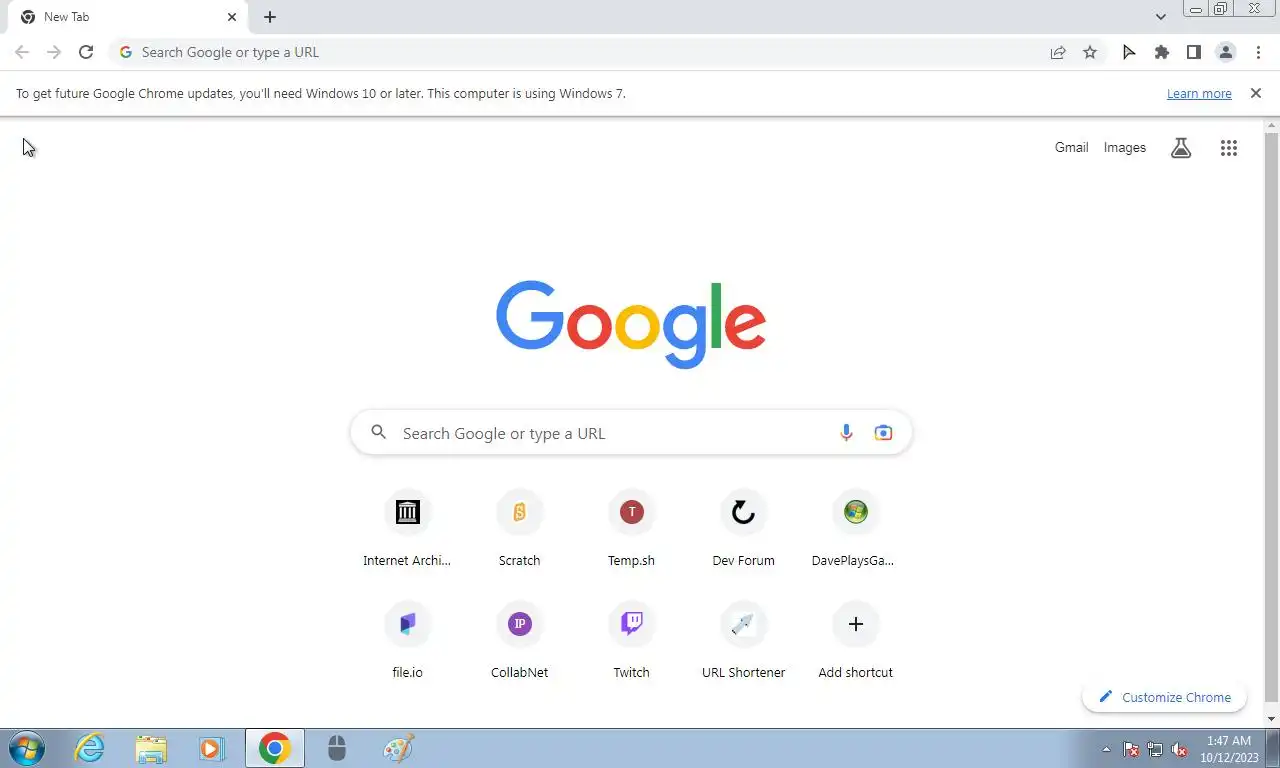Viewport: 1280px width, 768px height.
Task: Open Windows Media Player in taskbar
Action: tap(211, 748)
